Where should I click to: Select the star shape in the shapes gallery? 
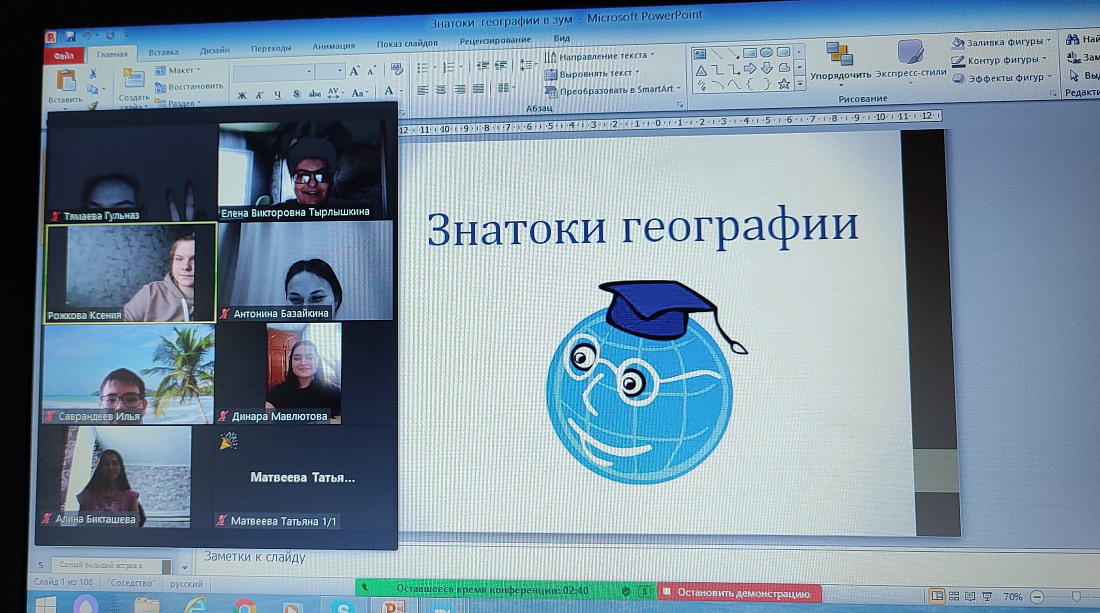click(x=784, y=84)
